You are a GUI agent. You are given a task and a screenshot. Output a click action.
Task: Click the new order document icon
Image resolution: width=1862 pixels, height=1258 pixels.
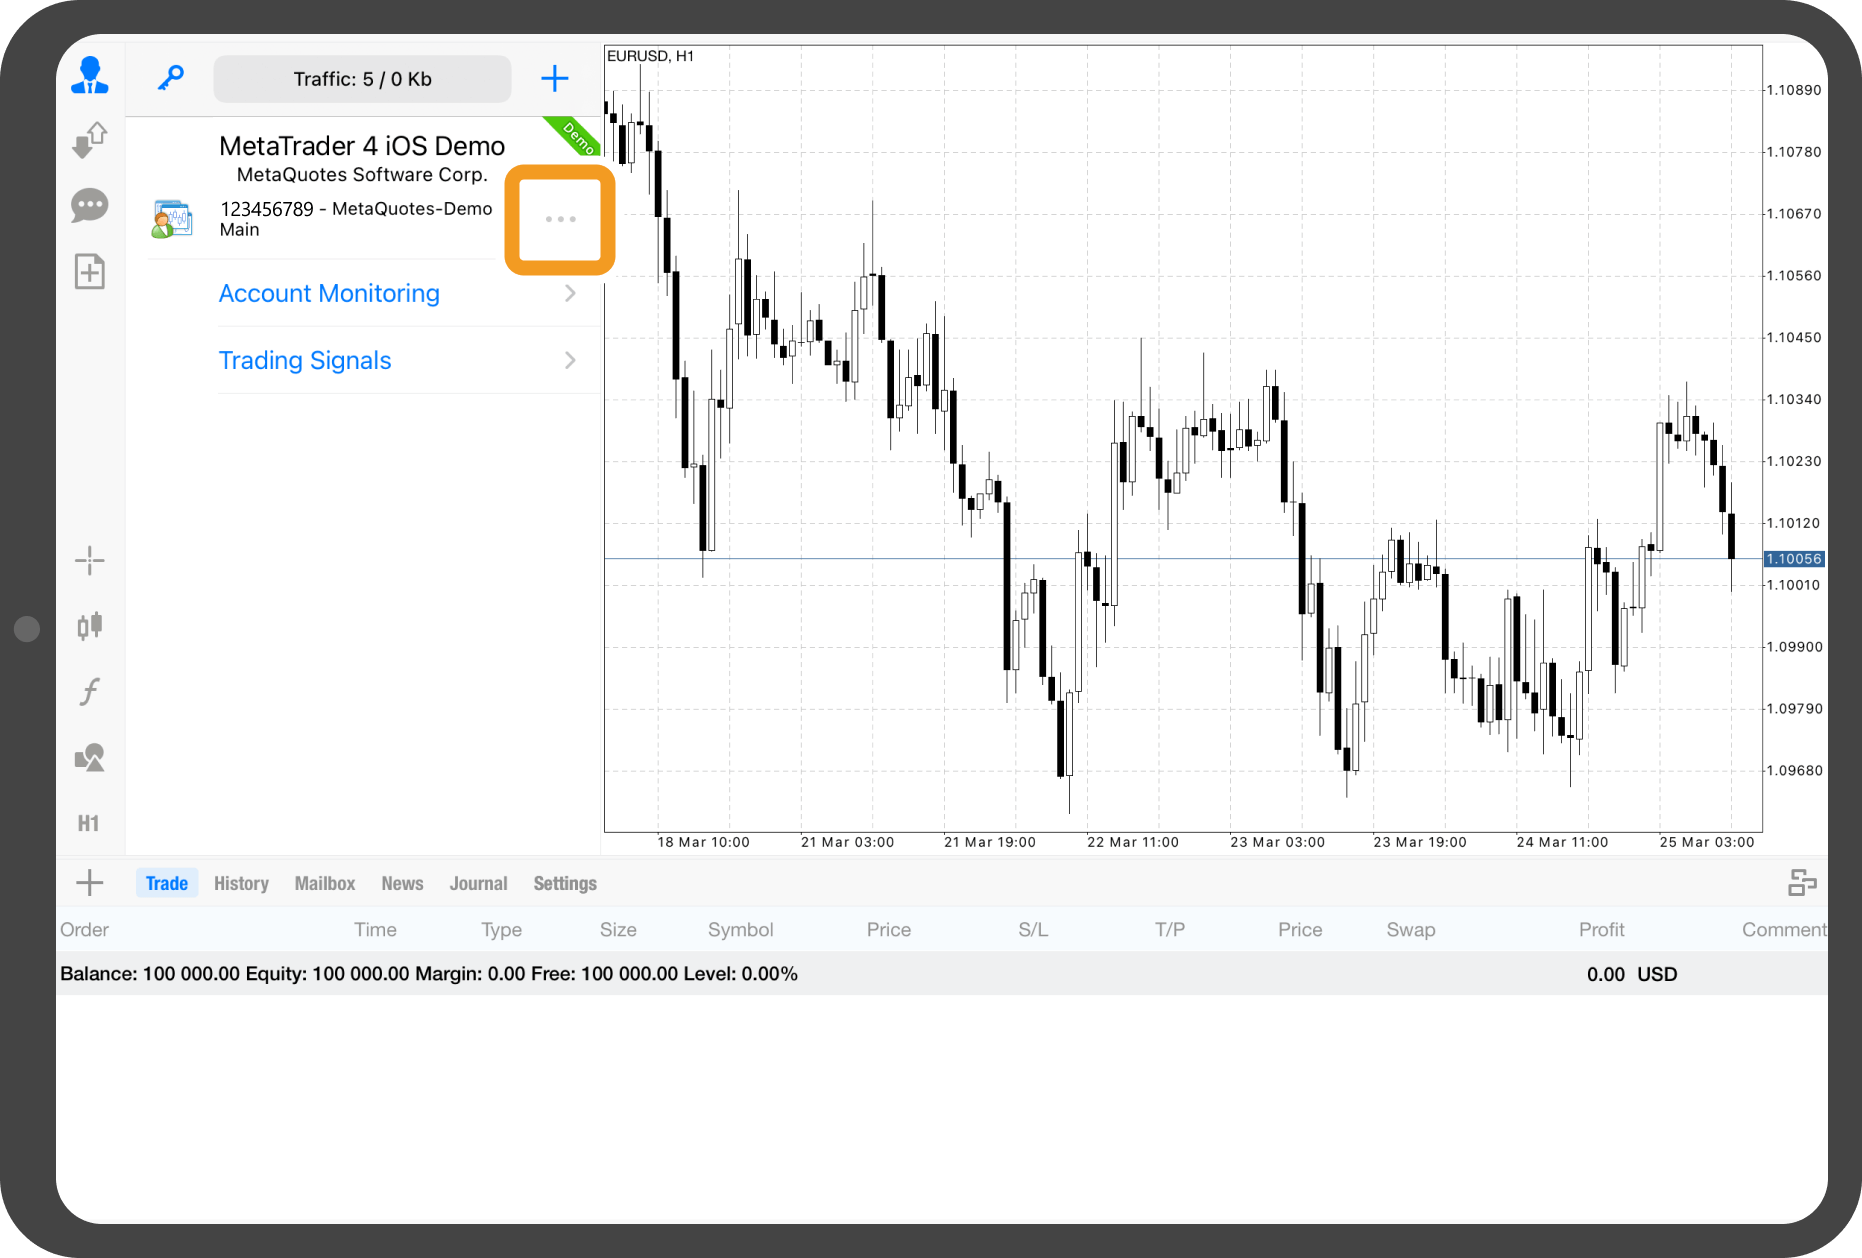90,272
